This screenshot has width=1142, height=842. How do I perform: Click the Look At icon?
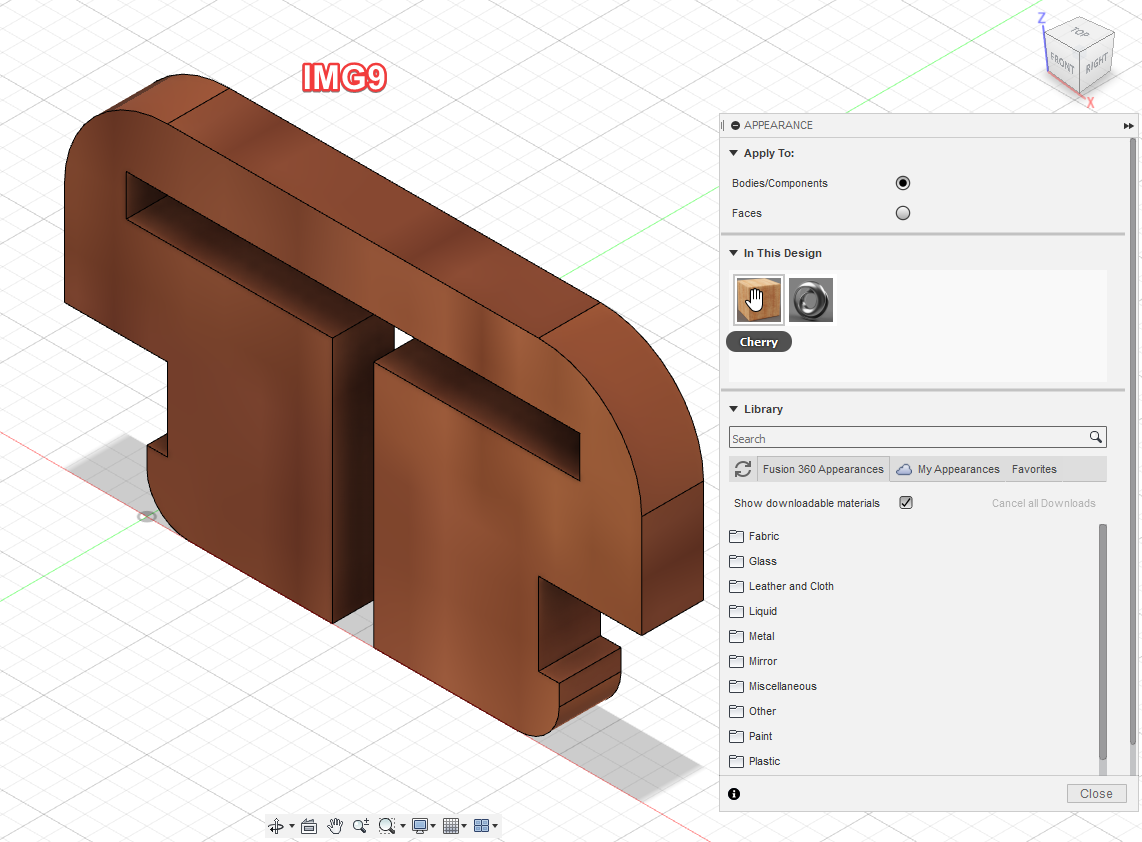[309, 826]
